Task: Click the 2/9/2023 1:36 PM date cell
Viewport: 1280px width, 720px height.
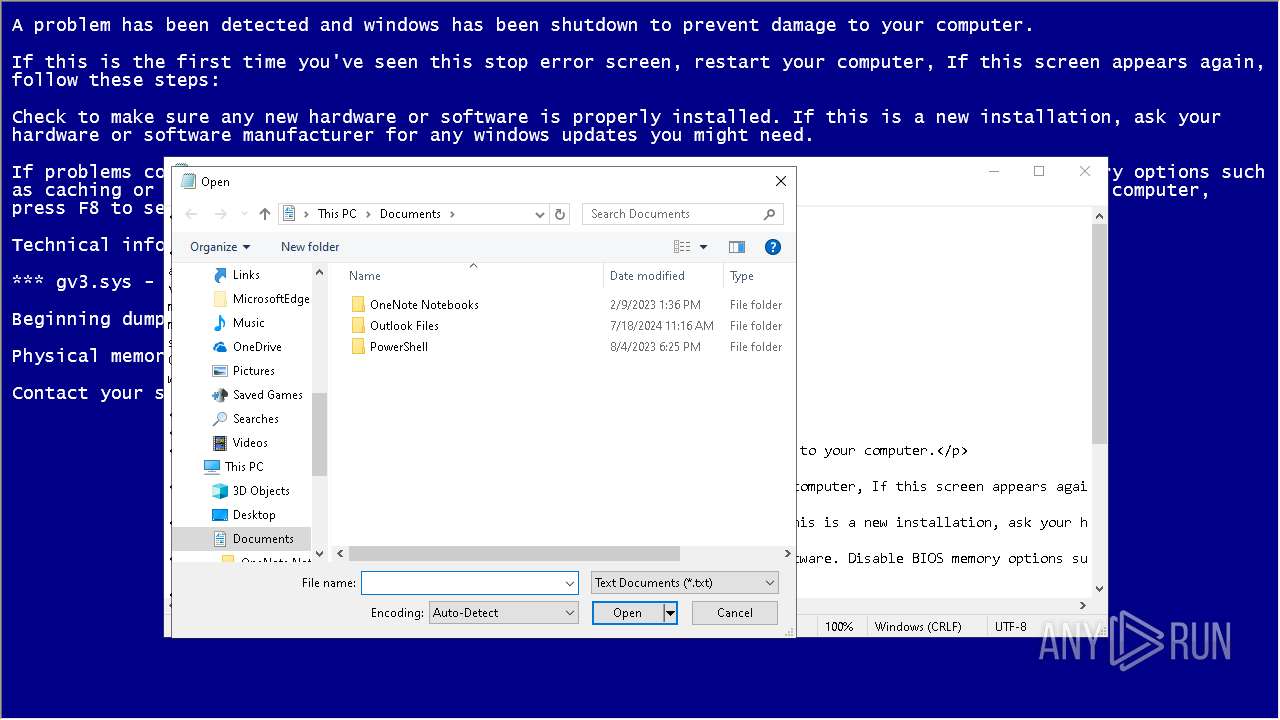Action: (x=655, y=305)
